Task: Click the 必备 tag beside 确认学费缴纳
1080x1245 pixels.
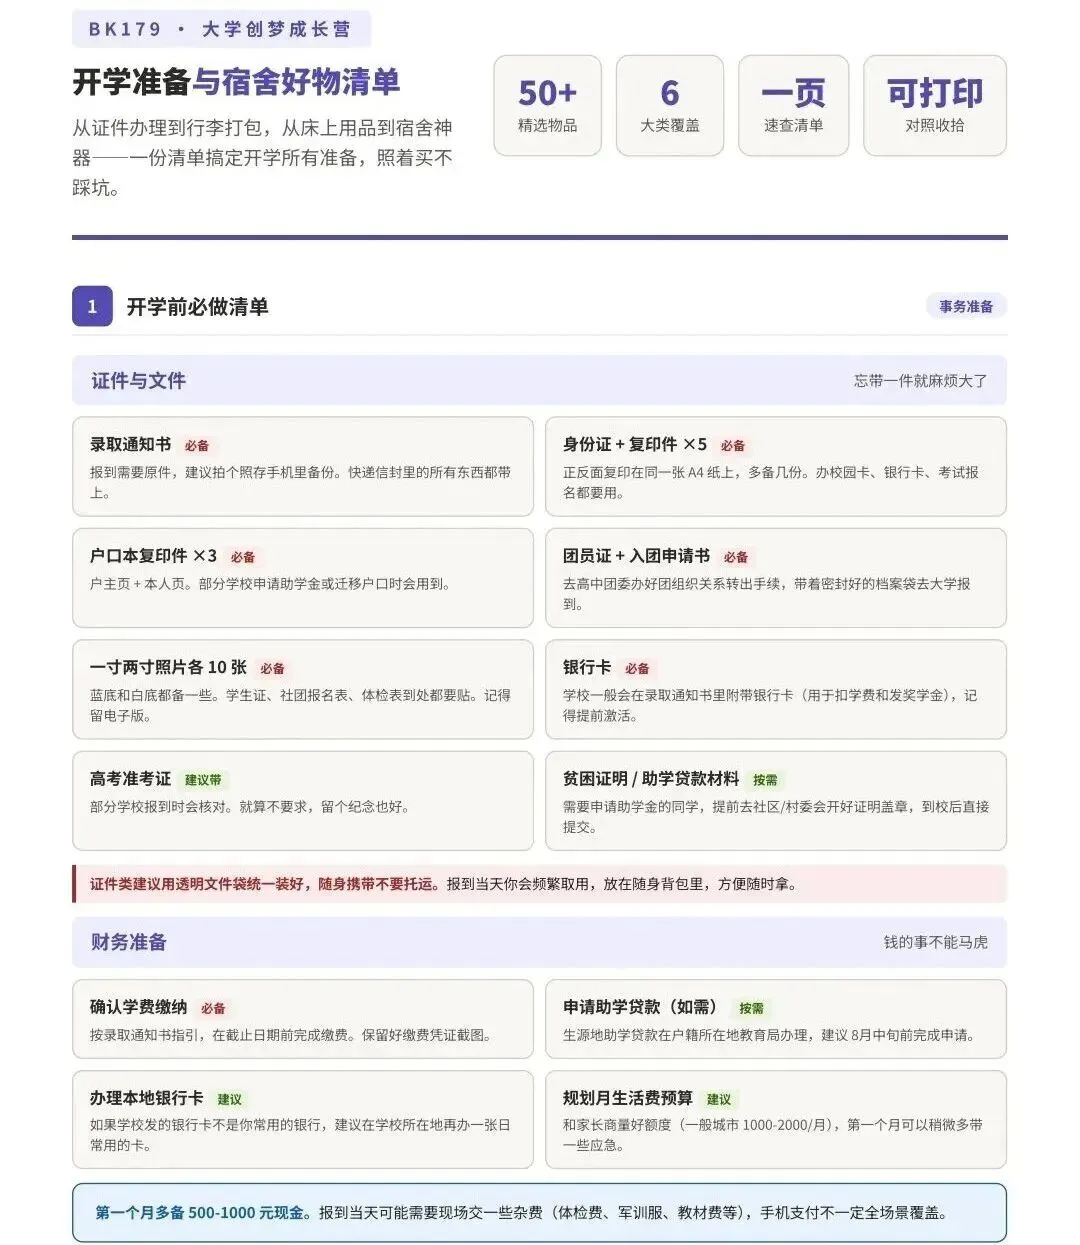Action: point(213,1008)
